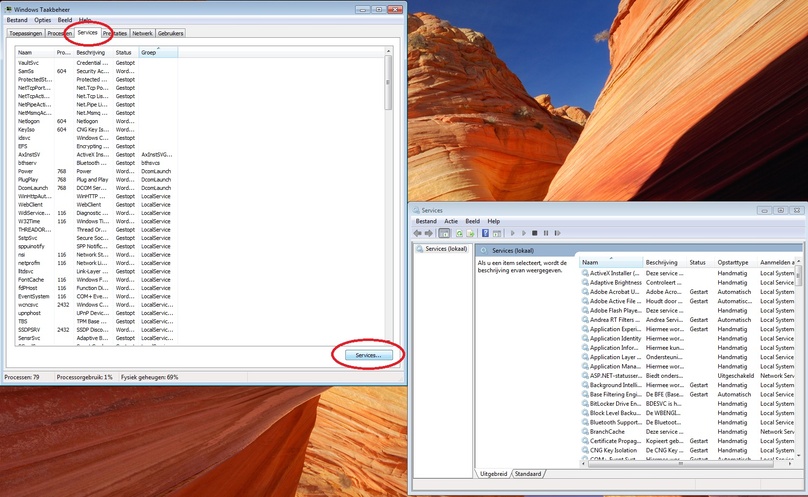Click the Stop Service square icon

(534, 234)
